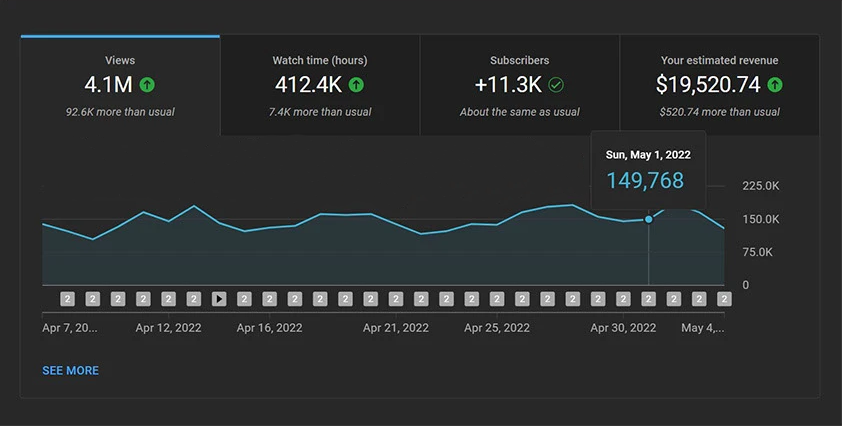842x426 pixels.
Task: Click the '2' video marker above Apr 12, 2022
Action: 168,299
